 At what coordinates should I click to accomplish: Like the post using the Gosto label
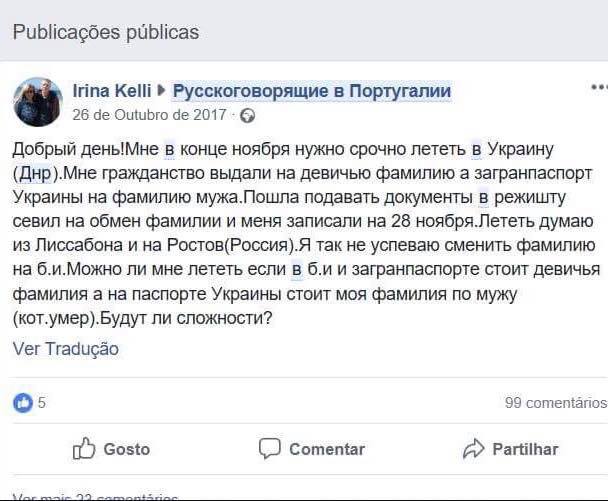pos(126,449)
